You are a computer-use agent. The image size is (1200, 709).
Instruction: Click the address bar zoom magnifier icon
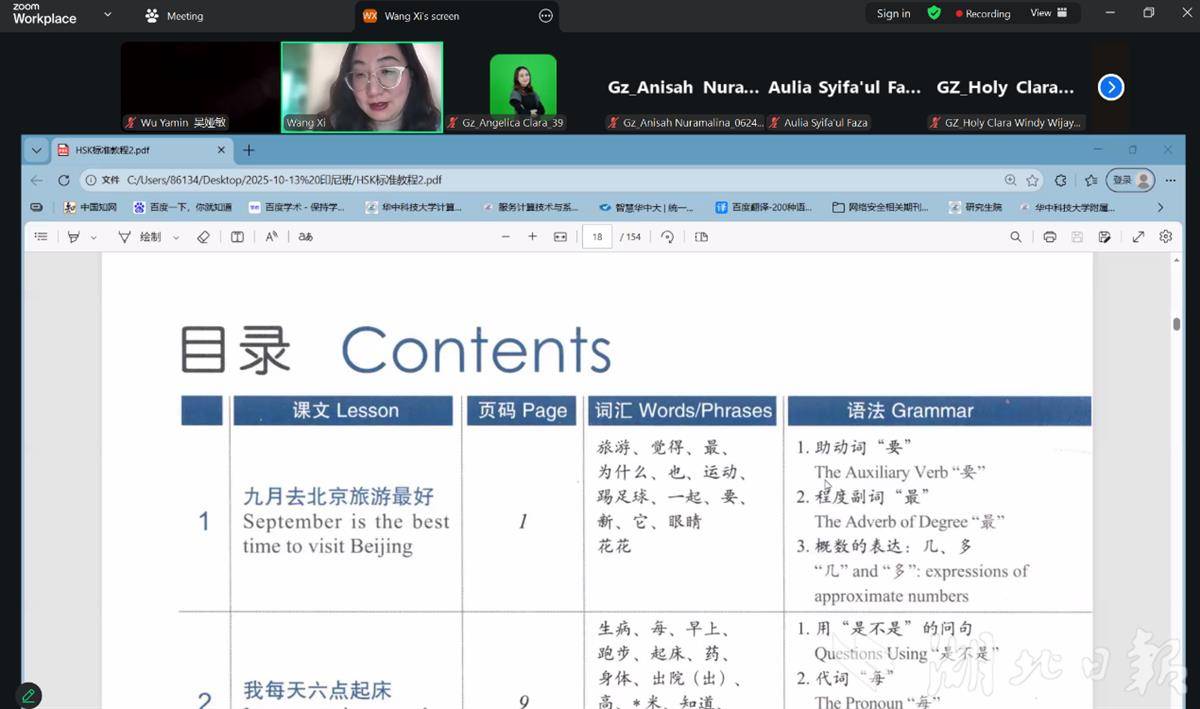pyautogui.click(x=1010, y=180)
